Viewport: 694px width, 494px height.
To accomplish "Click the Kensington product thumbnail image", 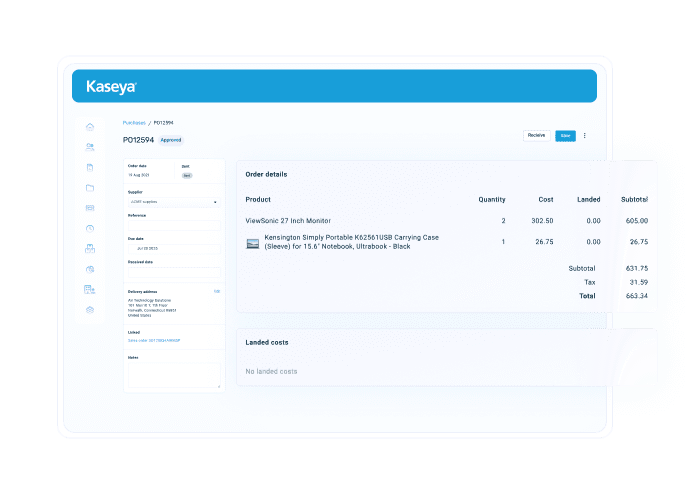I will (252, 242).
